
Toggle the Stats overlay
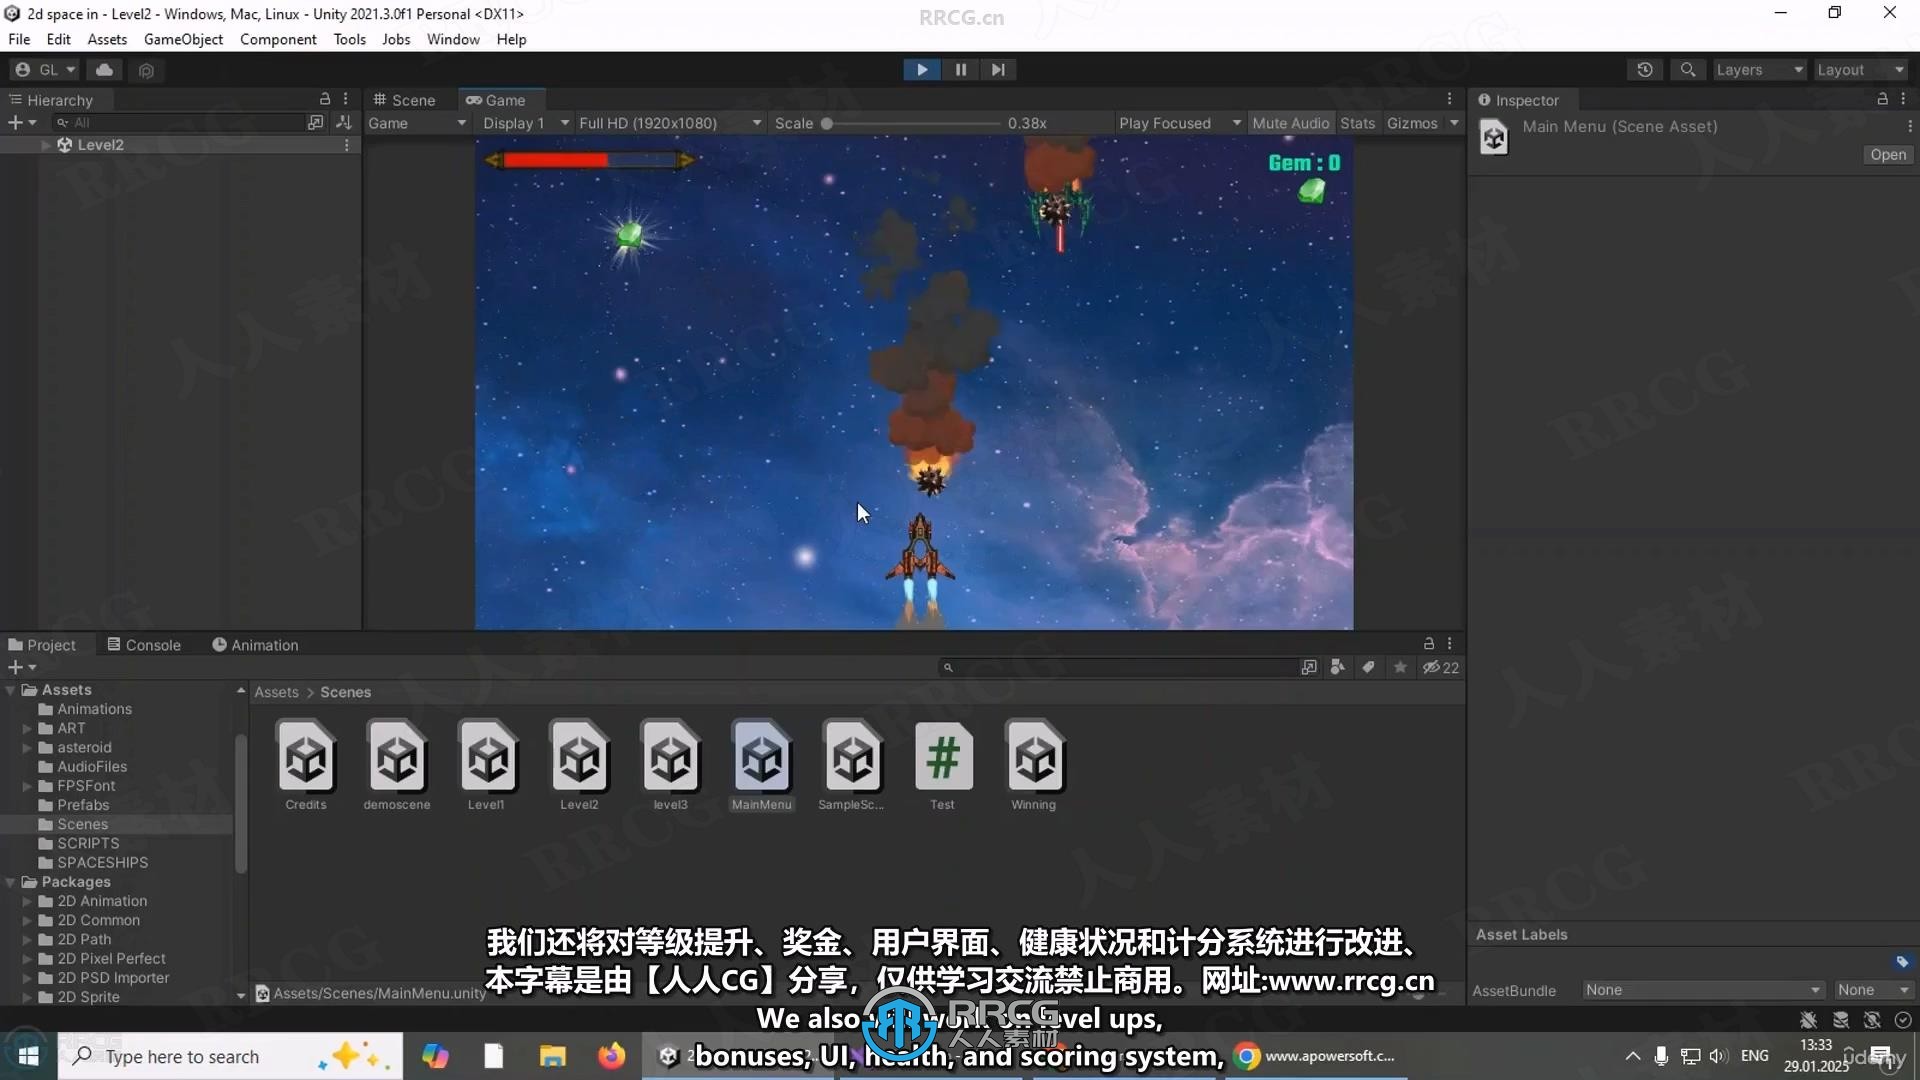coord(1357,123)
